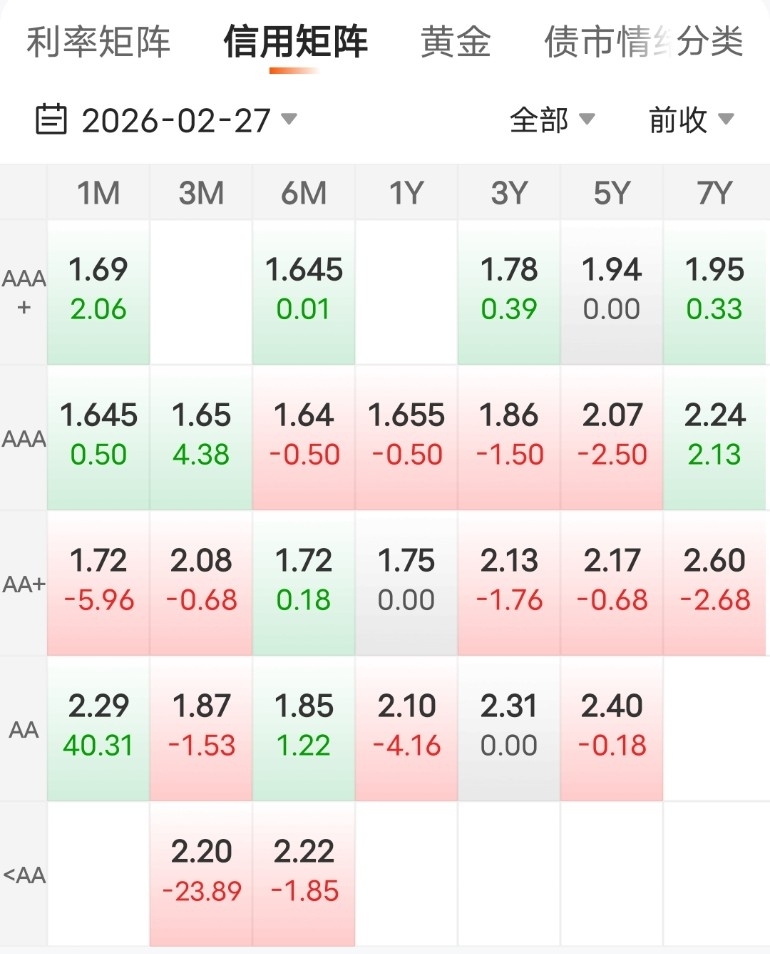
Task: Select the AA 1M cell with 40.31 change
Action: click(98, 726)
